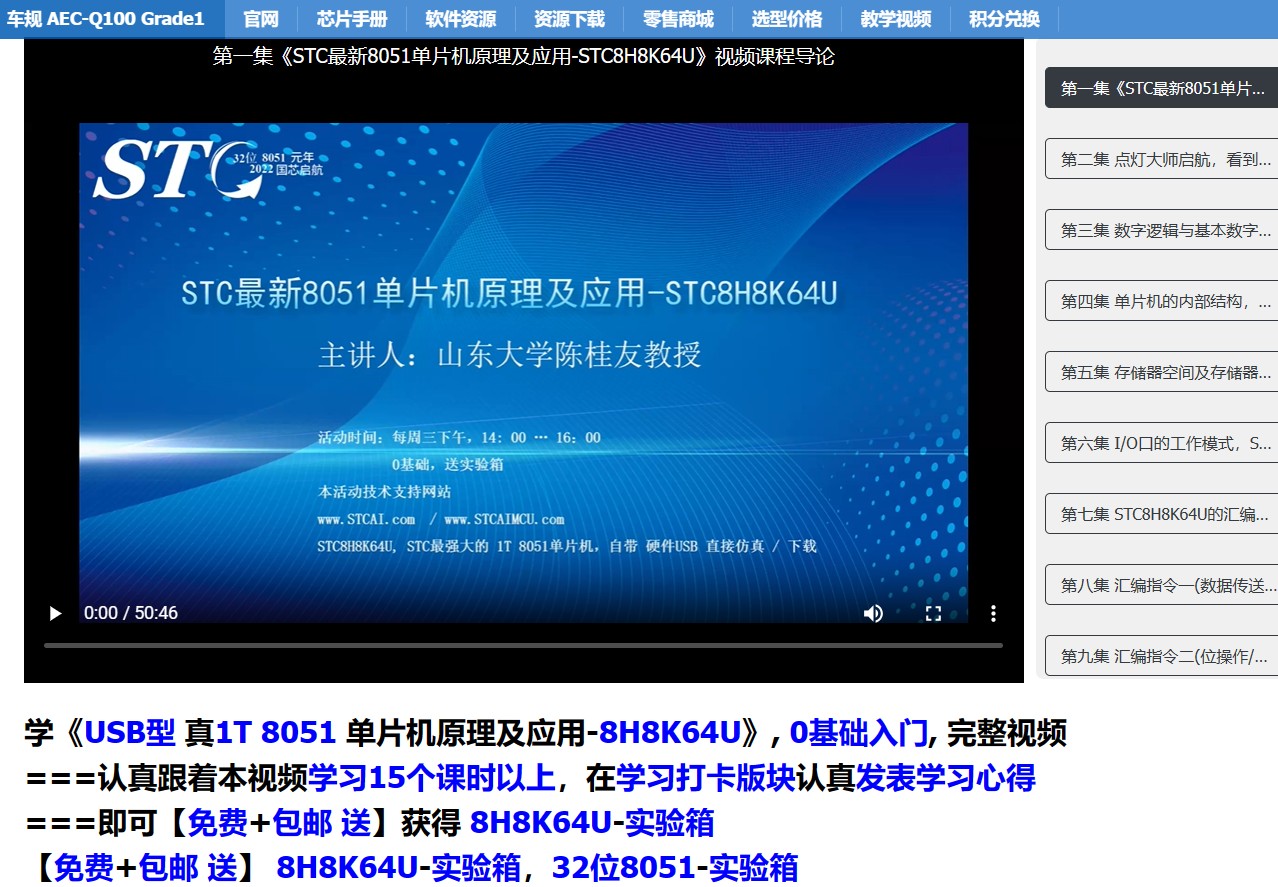Click the link USB型 真1T 8051
The image size is (1278, 887).
pyautogui.click(x=210, y=733)
